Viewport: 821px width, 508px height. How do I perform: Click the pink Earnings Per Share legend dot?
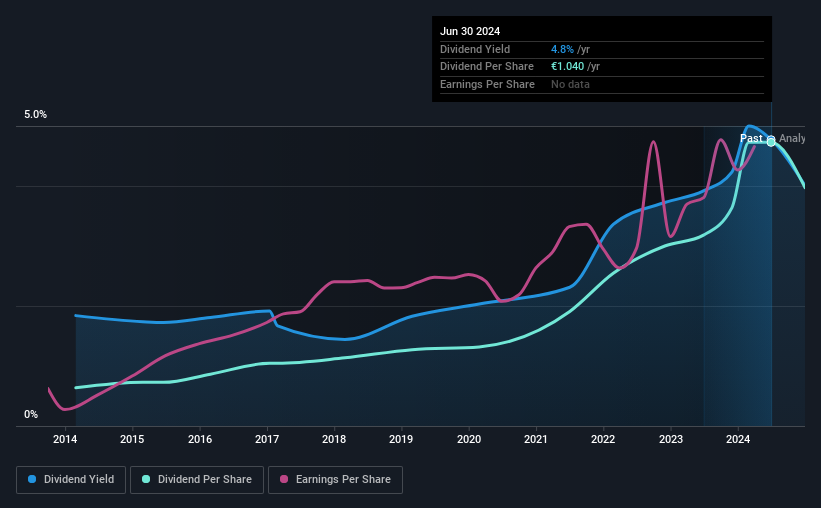(x=284, y=479)
